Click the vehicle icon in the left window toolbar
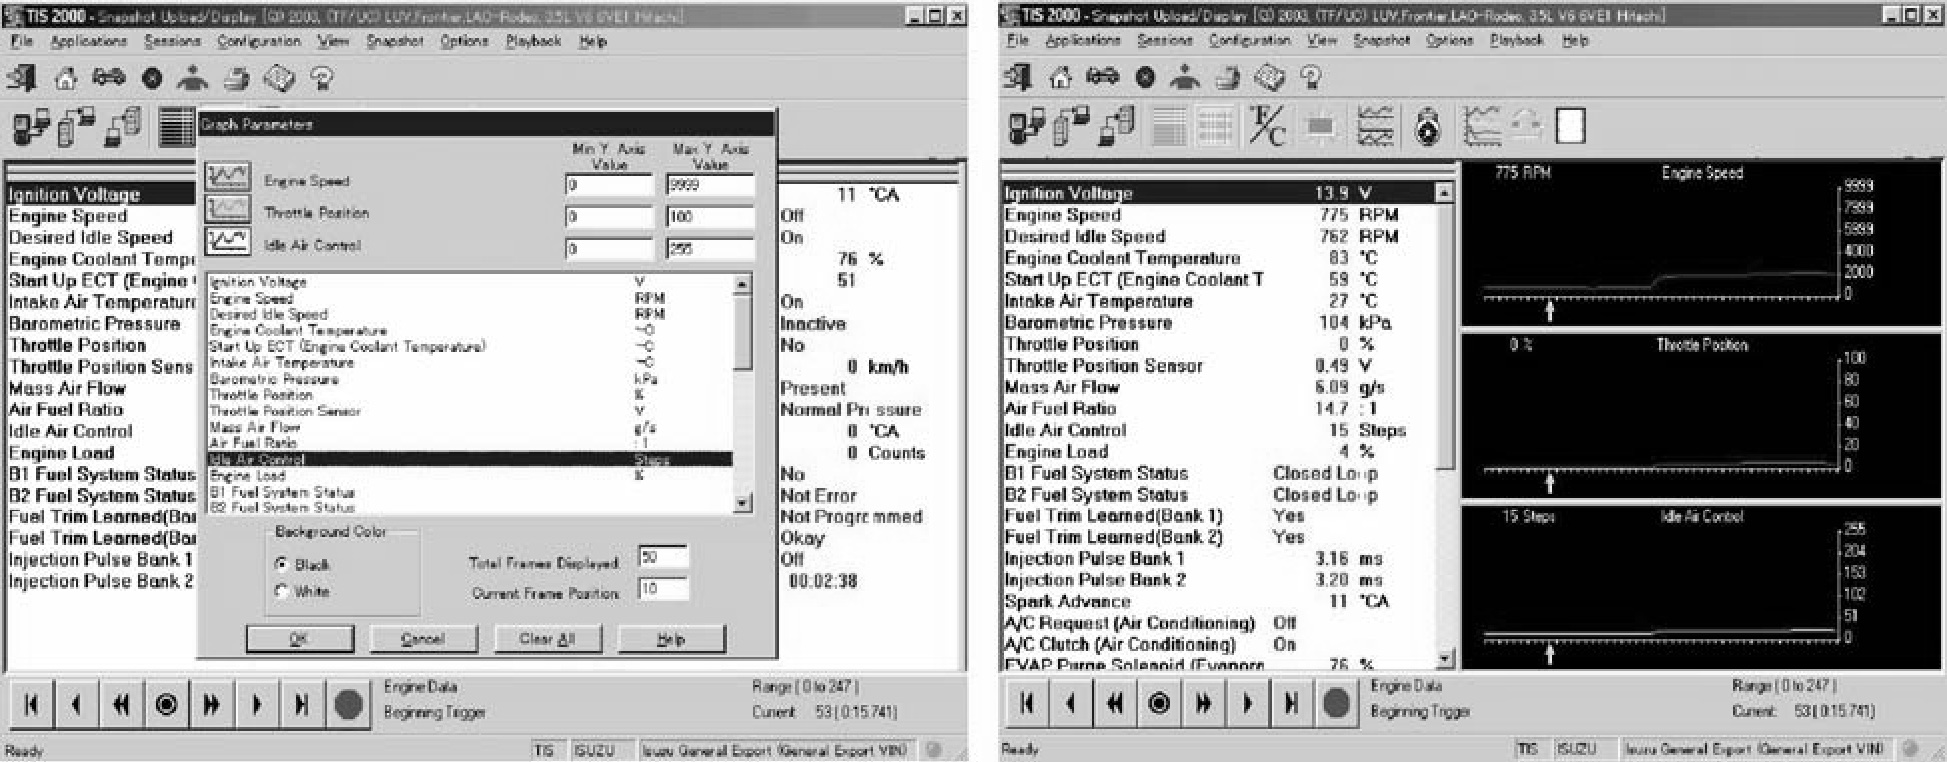1947x762 pixels. [109, 78]
